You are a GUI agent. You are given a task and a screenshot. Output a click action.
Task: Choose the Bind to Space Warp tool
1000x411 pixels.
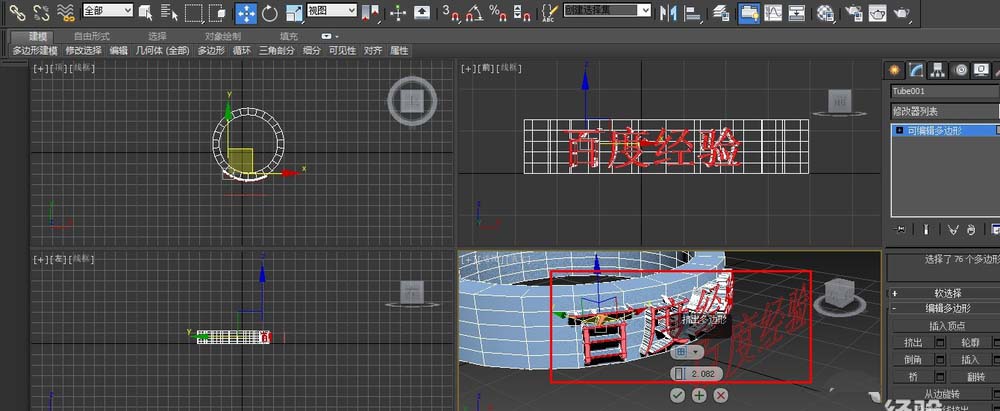64,11
